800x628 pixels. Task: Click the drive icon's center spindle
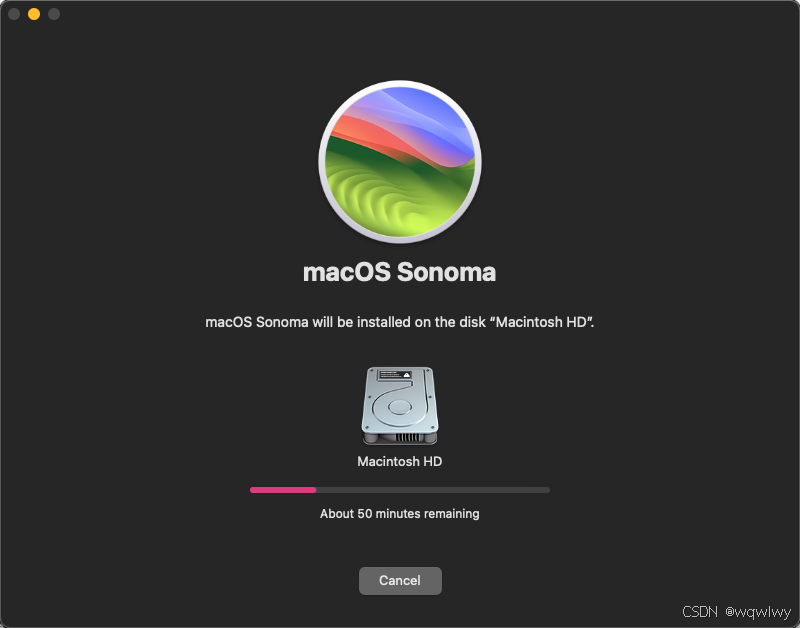pyautogui.click(x=399, y=407)
